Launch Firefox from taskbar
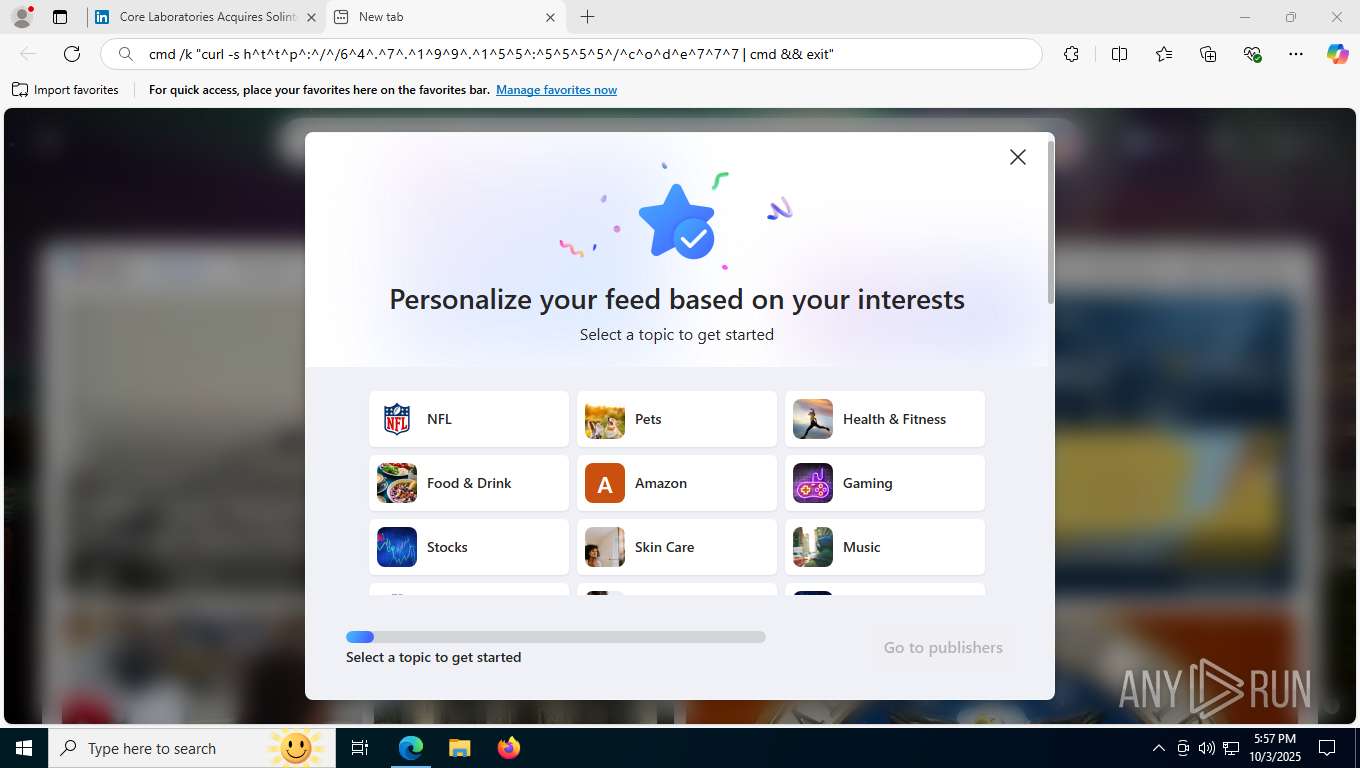This screenshot has height=768, width=1360. coord(509,748)
